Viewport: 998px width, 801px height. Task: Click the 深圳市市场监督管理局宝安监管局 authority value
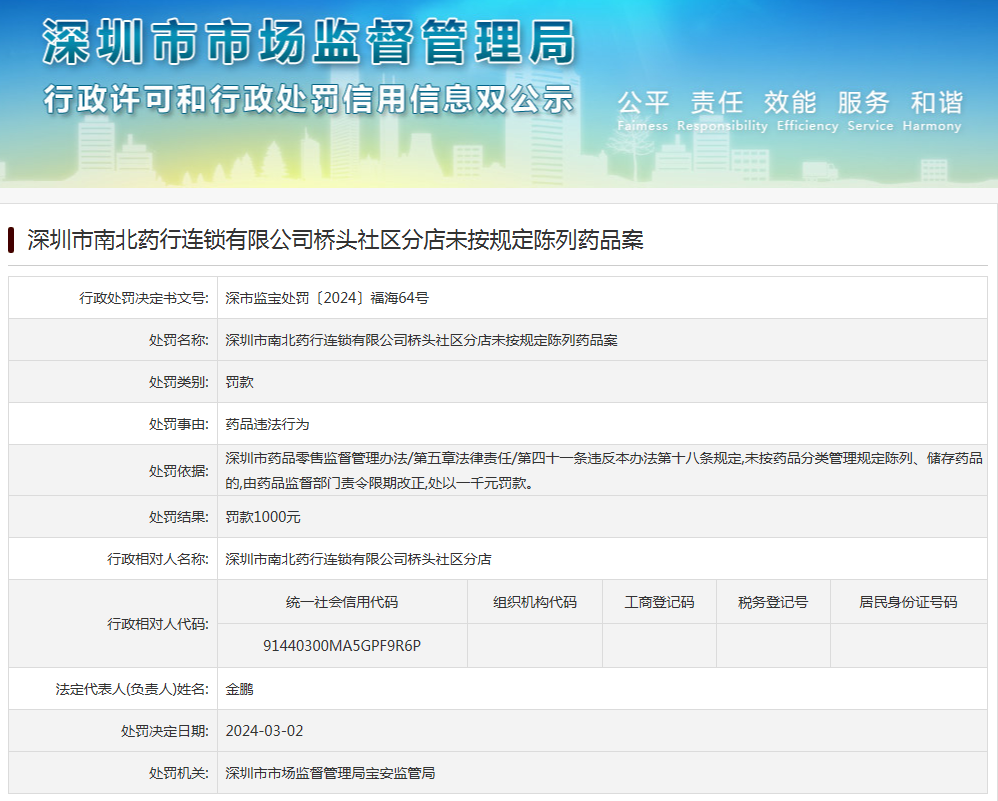[x=330, y=773]
